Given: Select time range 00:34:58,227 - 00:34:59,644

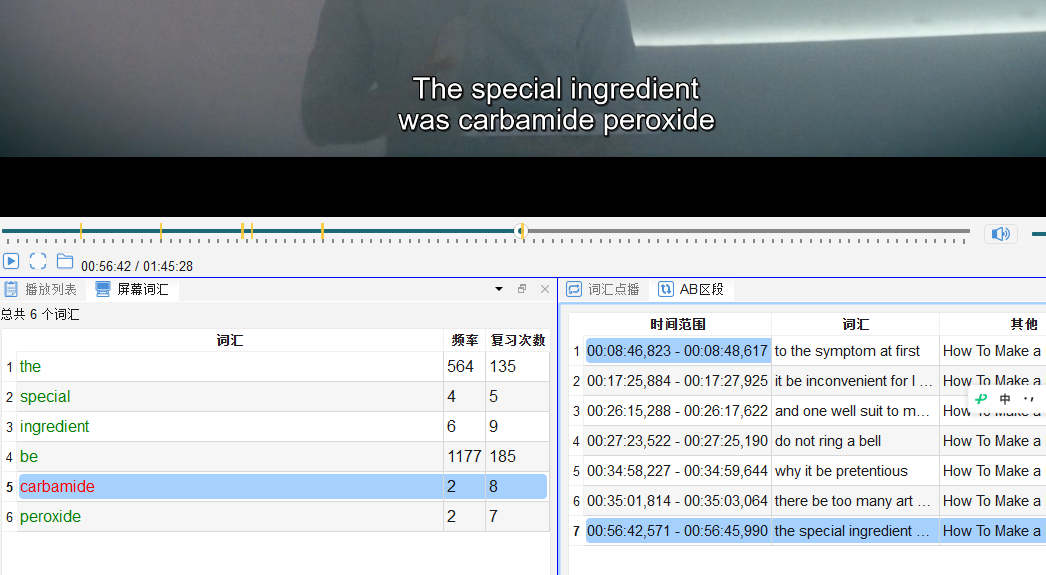Looking at the screenshot, I should pyautogui.click(x=677, y=471).
